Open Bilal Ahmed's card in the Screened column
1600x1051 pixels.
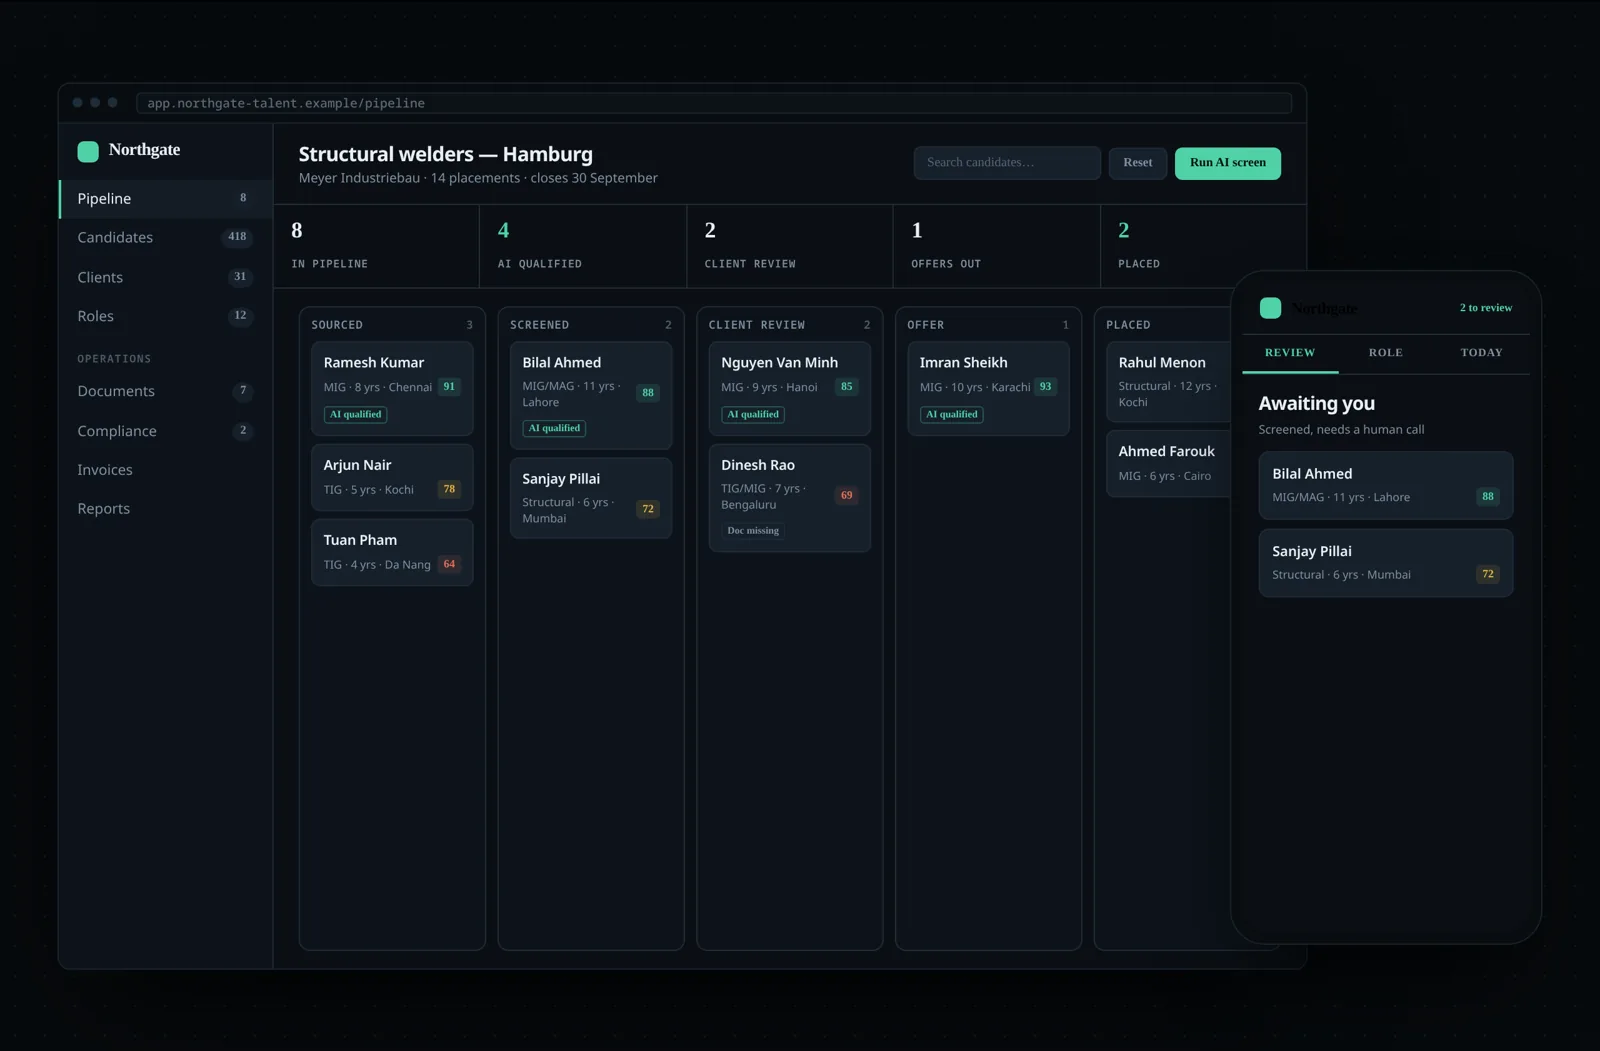point(591,395)
